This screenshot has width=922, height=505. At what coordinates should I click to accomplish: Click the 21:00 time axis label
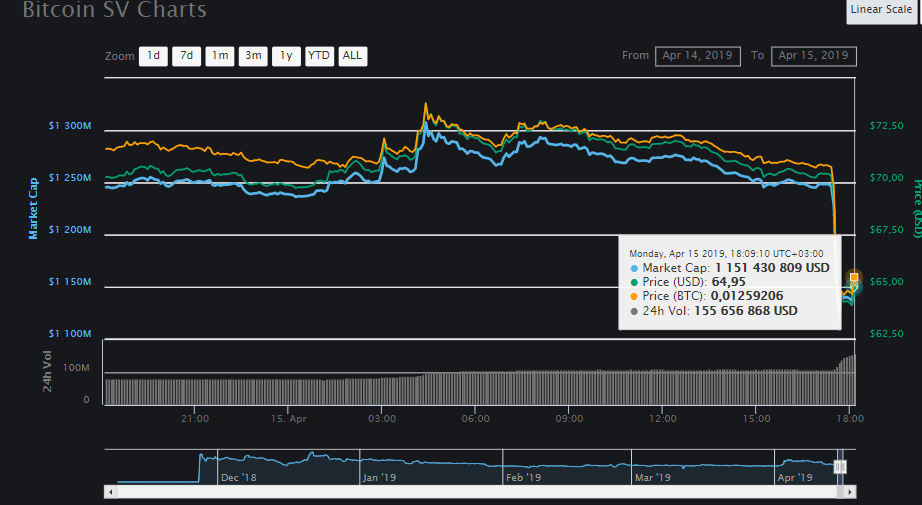[195, 419]
